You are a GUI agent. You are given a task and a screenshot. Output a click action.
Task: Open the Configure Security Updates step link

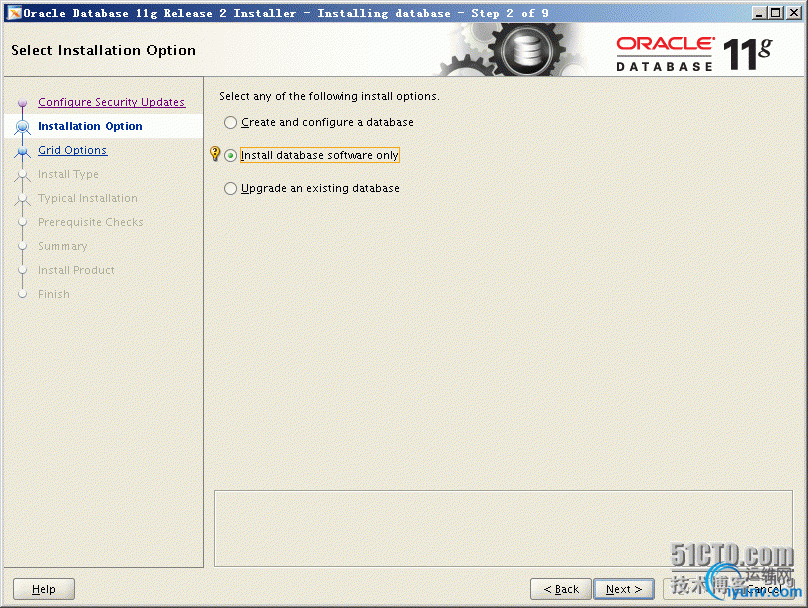click(x=111, y=102)
